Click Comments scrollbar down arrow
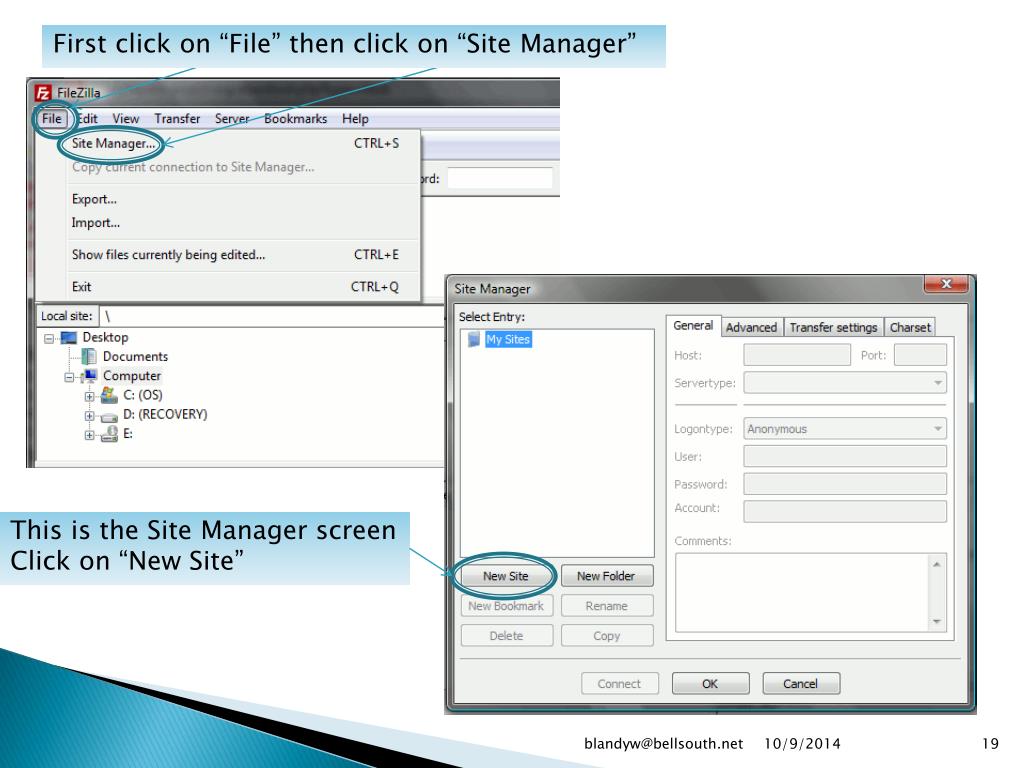 (x=937, y=622)
